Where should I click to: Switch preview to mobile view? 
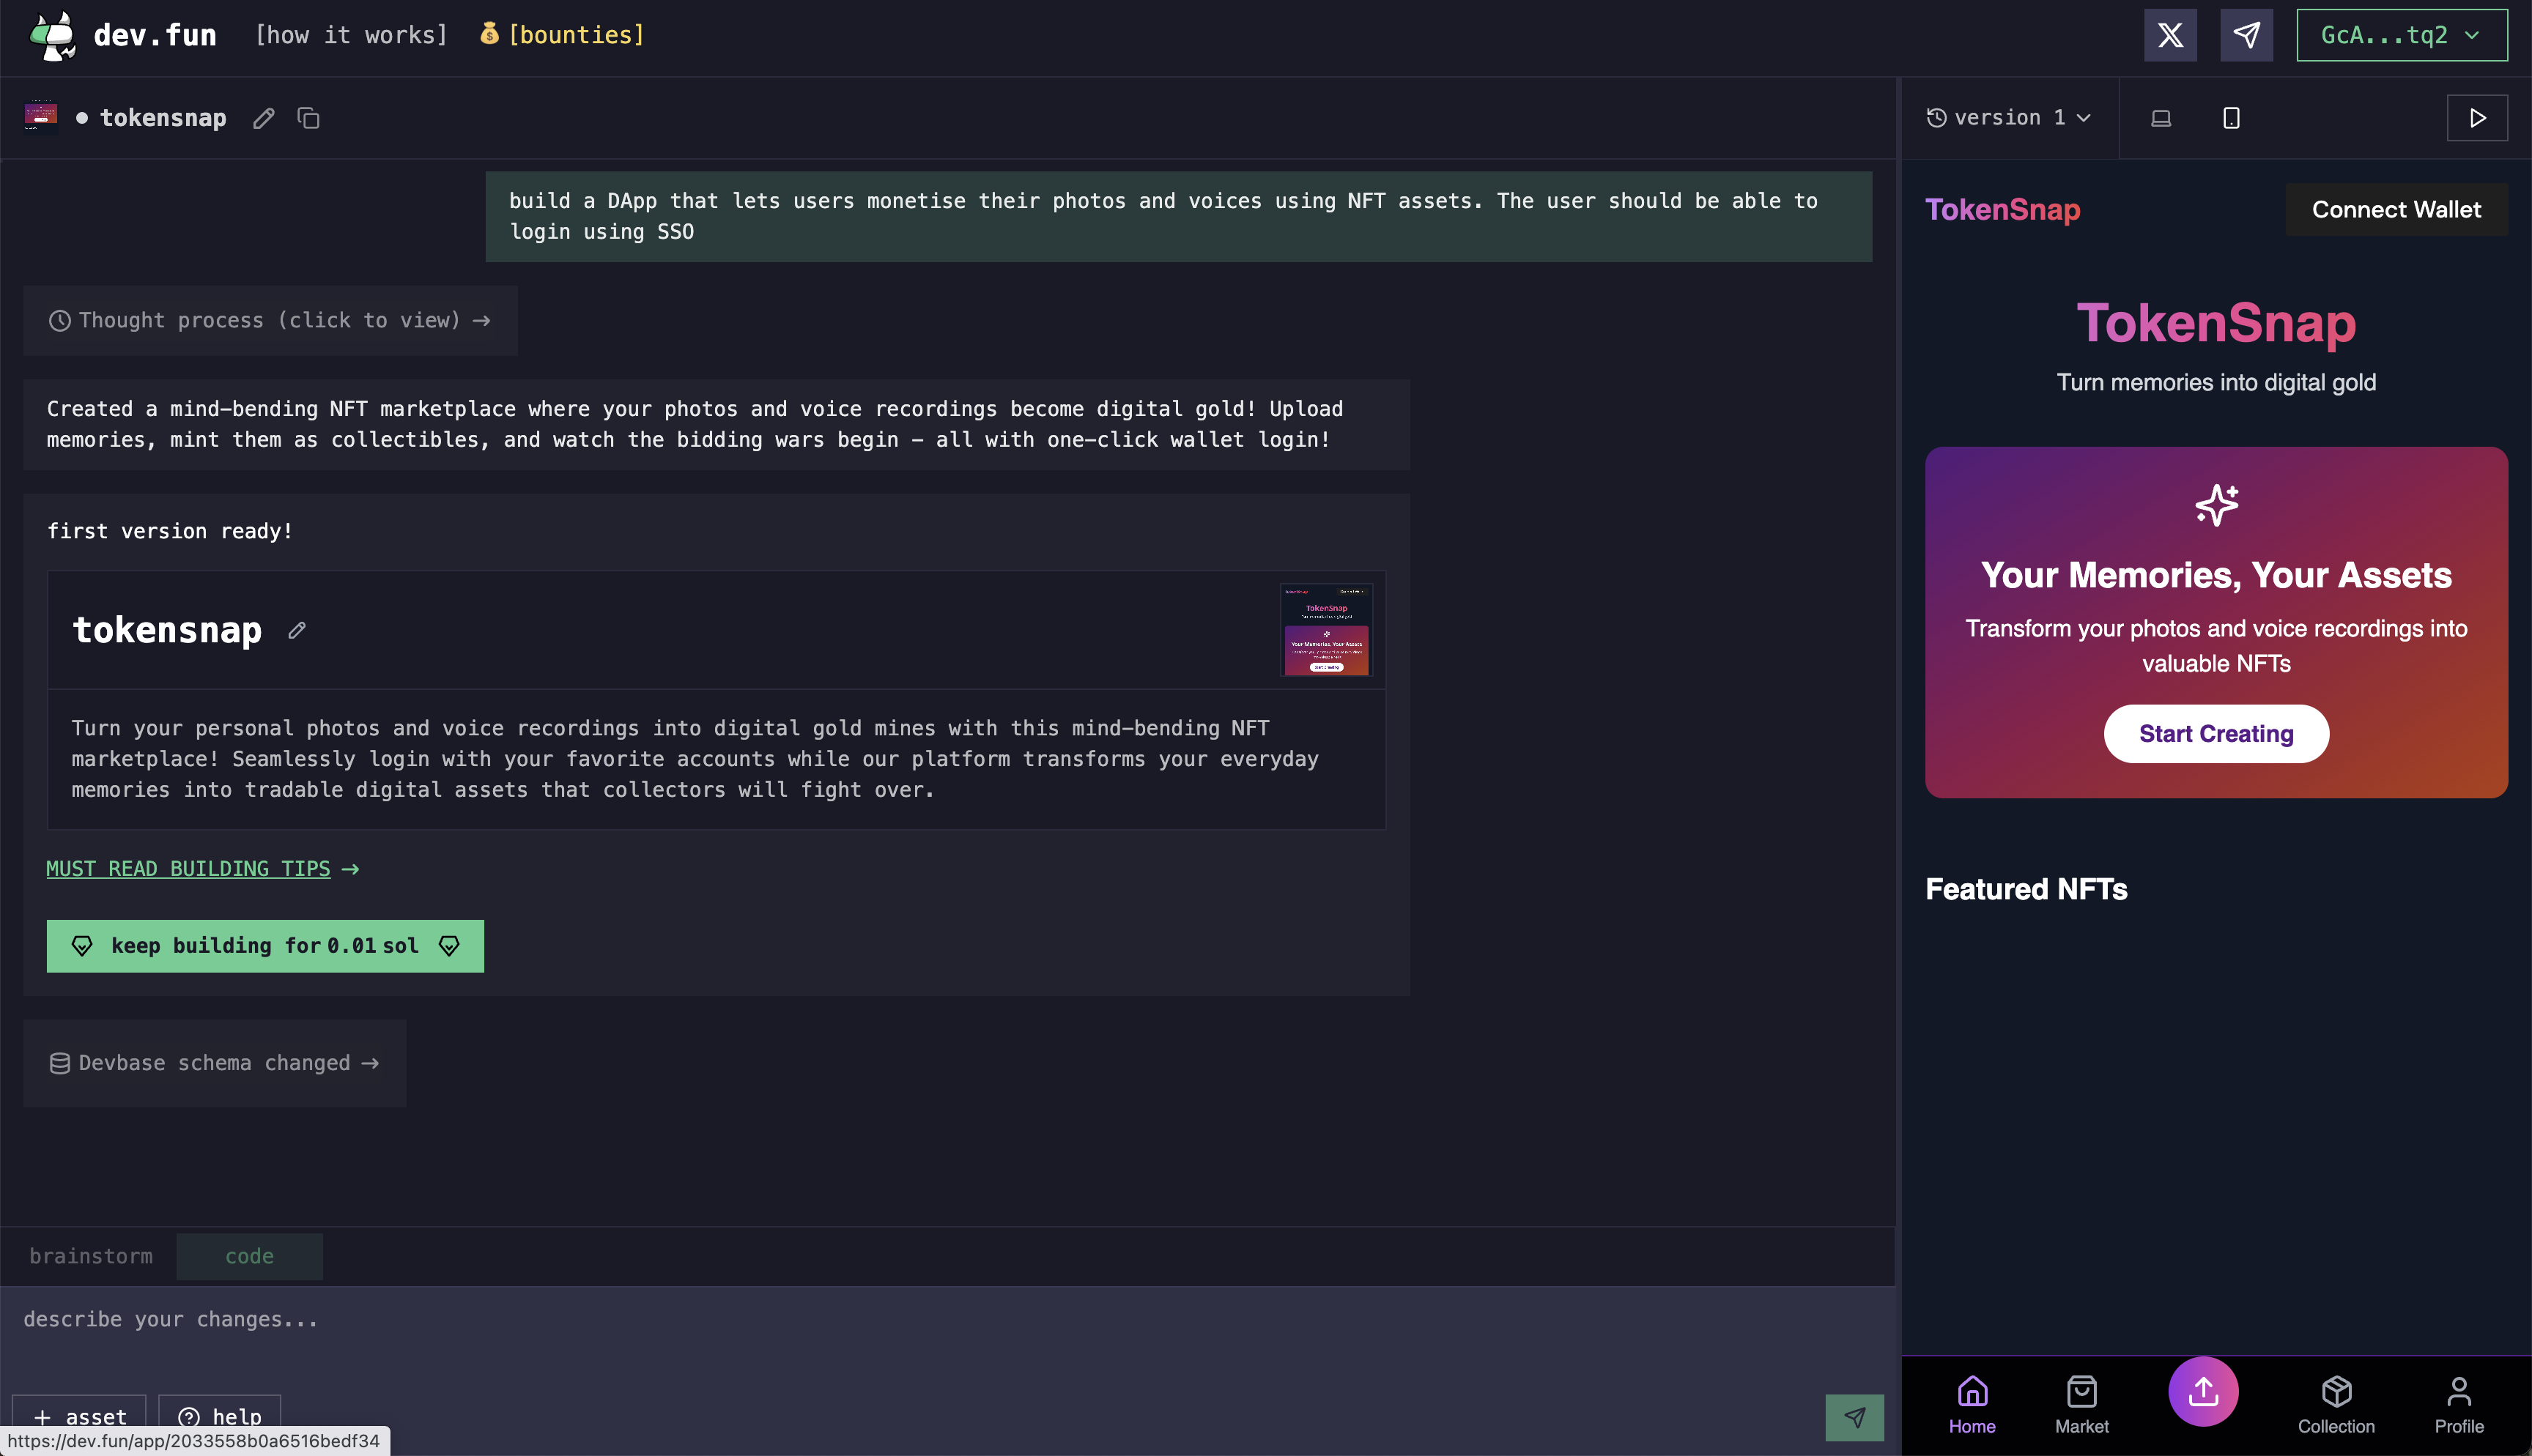(2231, 118)
